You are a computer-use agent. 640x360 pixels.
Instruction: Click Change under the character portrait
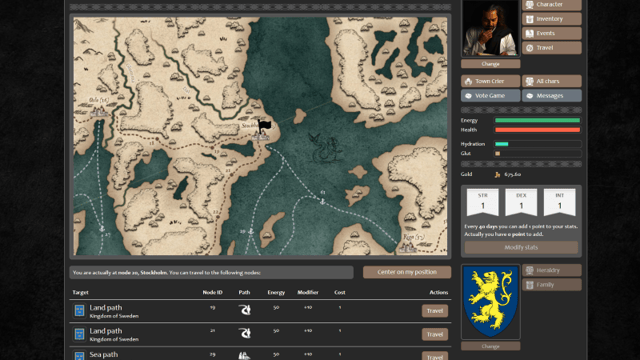(491, 64)
